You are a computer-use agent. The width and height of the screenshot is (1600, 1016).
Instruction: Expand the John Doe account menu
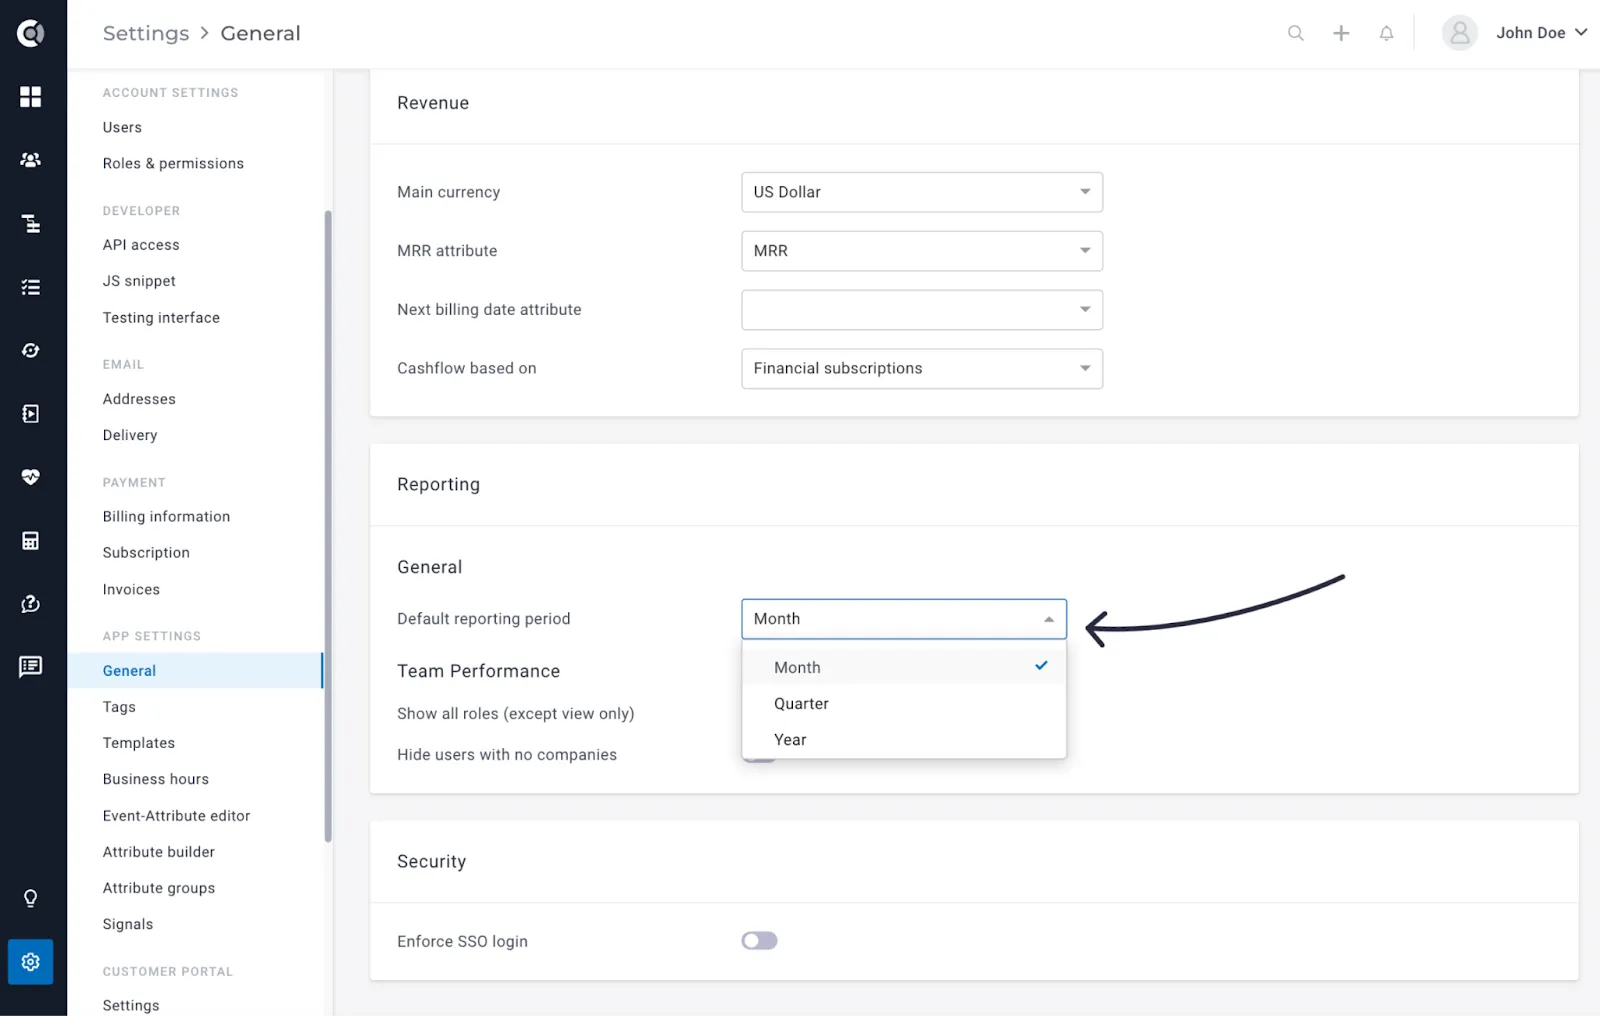[x=1541, y=33]
